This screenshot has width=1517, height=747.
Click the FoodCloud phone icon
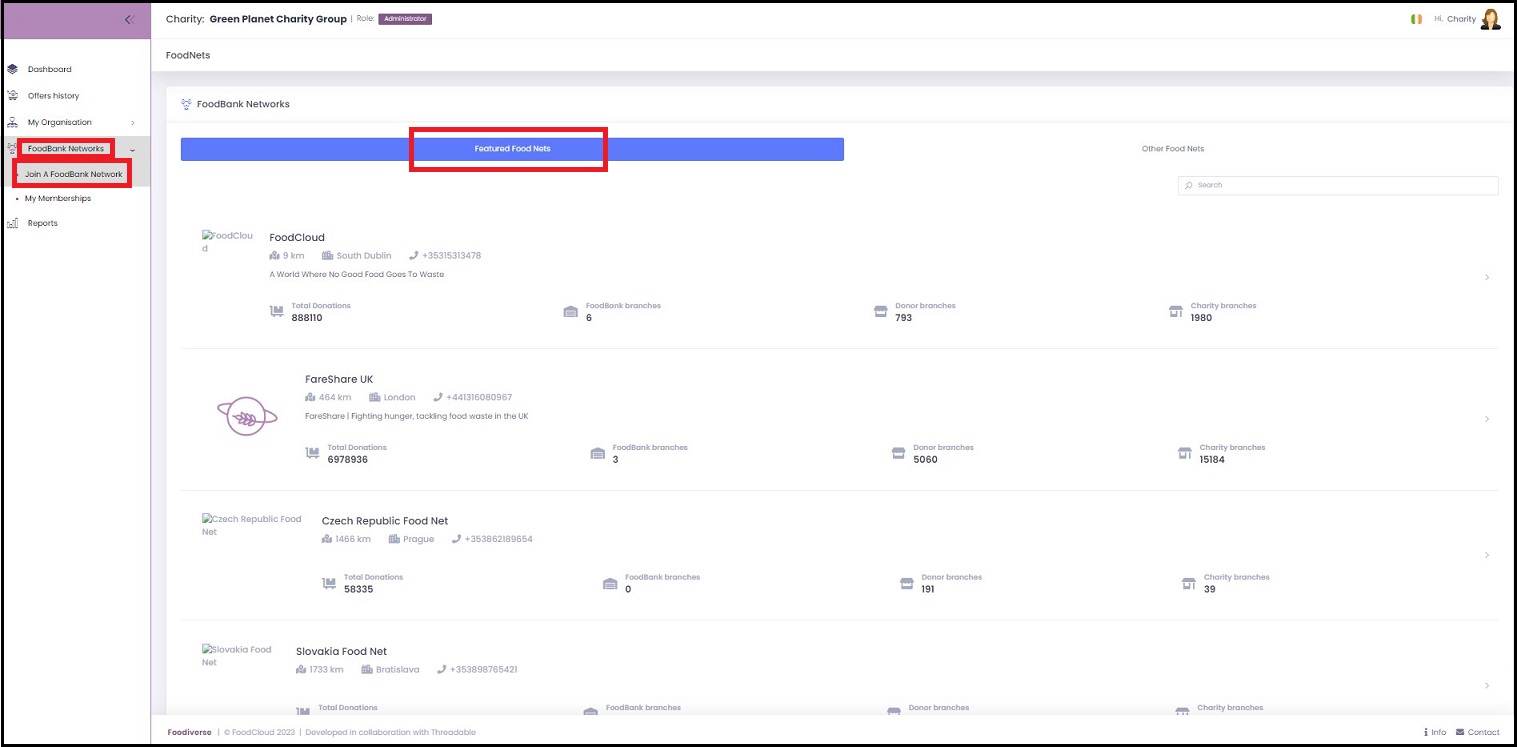click(x=413, y=256)
